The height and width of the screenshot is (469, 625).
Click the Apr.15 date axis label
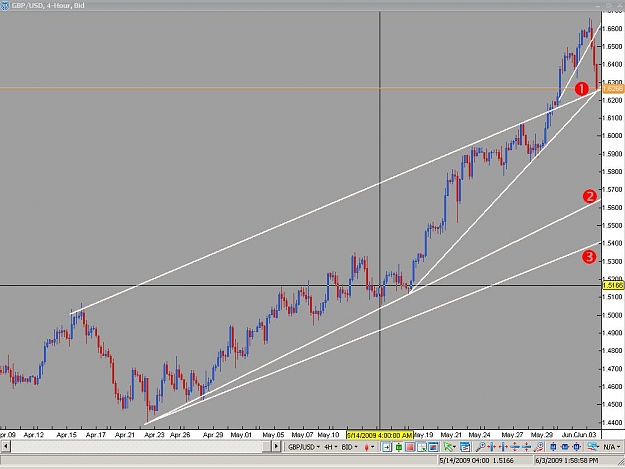point(67,435)
